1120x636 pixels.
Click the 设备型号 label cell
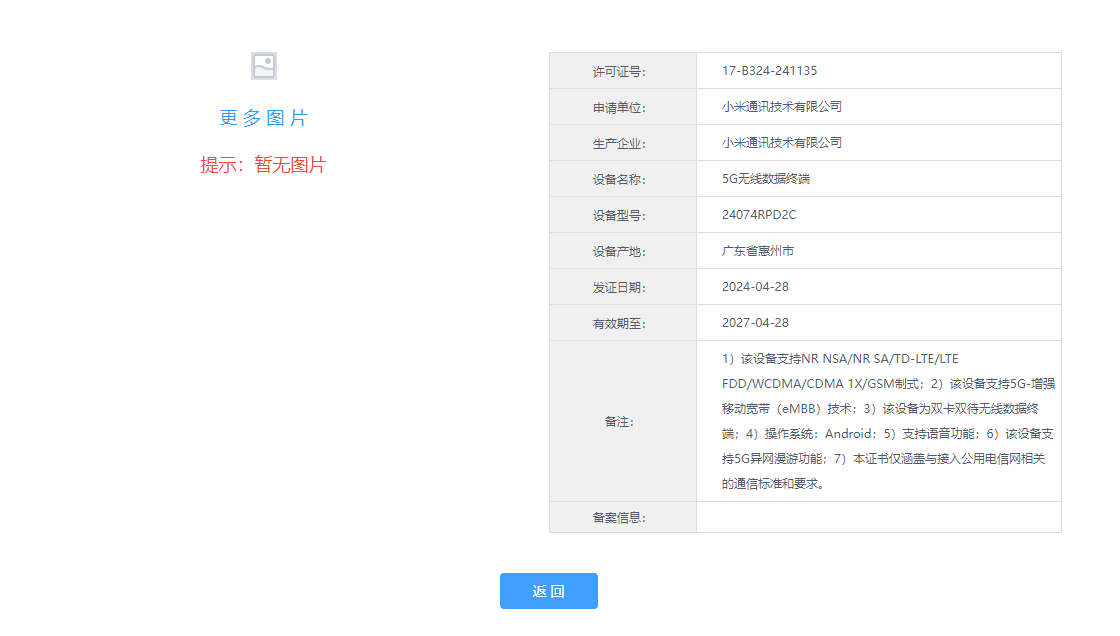coord(623,215)
